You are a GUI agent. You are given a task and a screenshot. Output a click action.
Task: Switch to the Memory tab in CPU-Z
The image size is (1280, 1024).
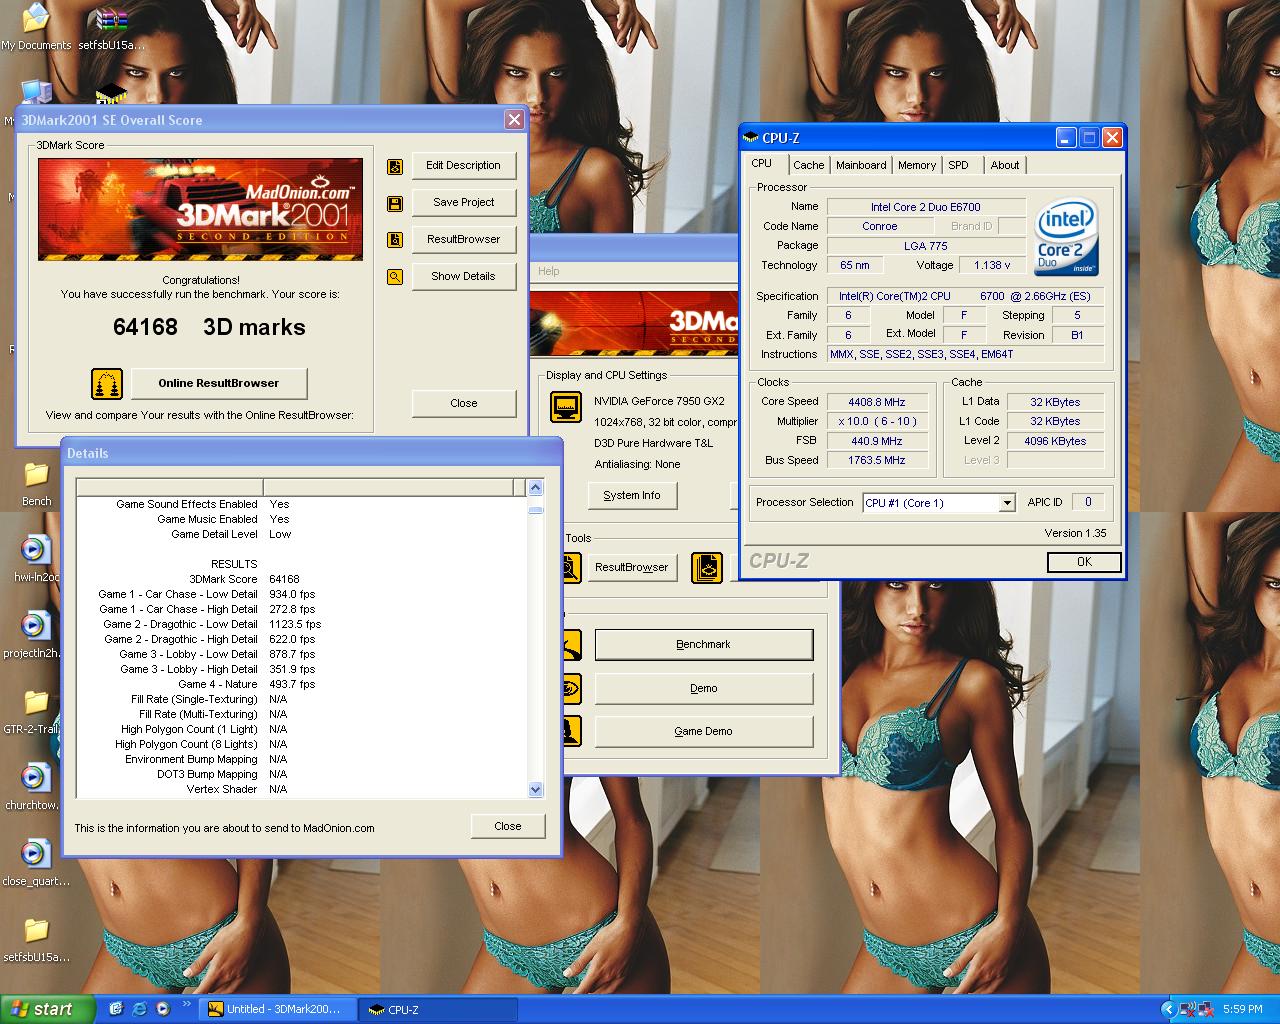point(917,166)
